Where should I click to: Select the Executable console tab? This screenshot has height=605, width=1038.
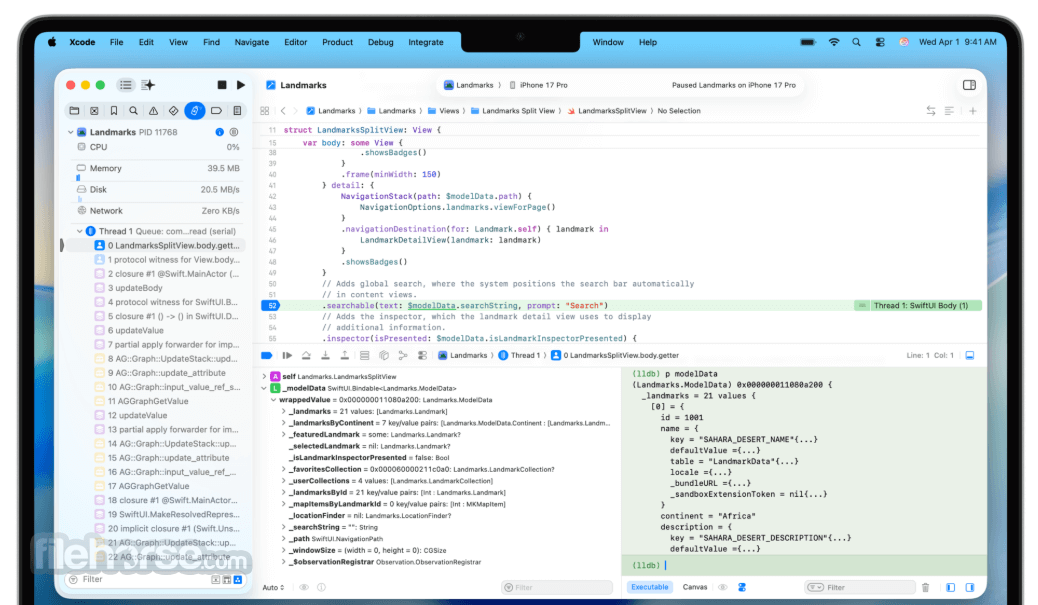tap(649, 587)
